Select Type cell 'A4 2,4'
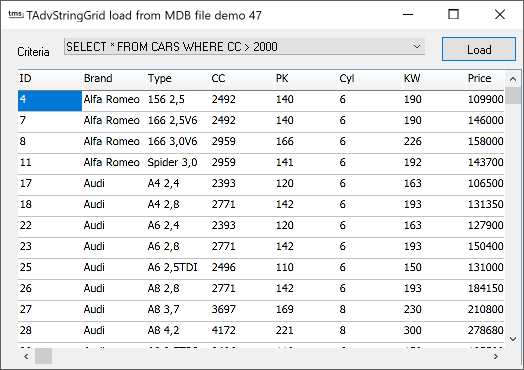Screen dimensions: 524x370 [178, 185]
